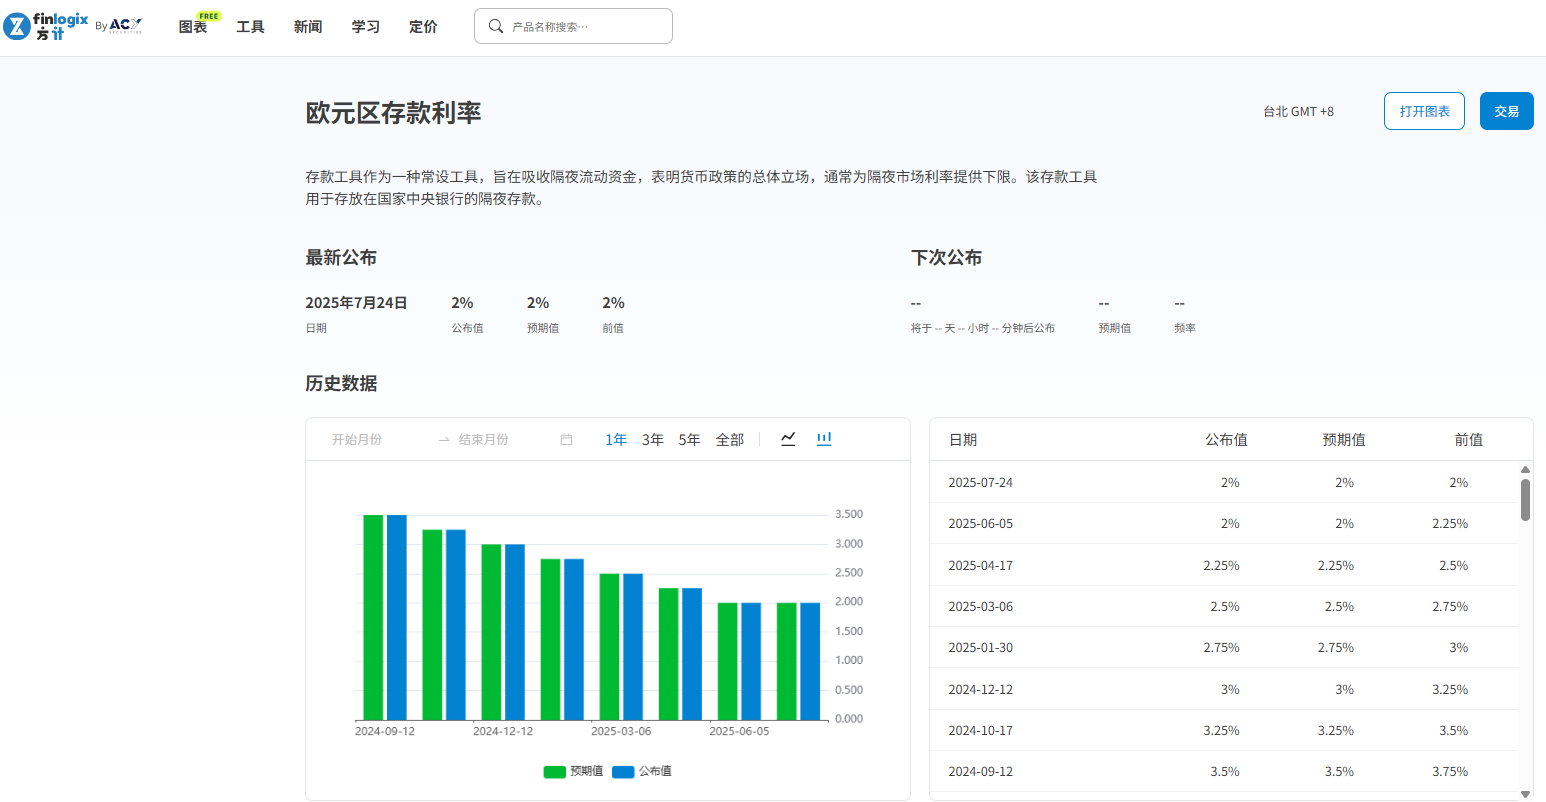This screenshot has width=1546, height=802.
Task: Open the 台北 GMT +8 timezone selector
Action: click(1298, 112)
